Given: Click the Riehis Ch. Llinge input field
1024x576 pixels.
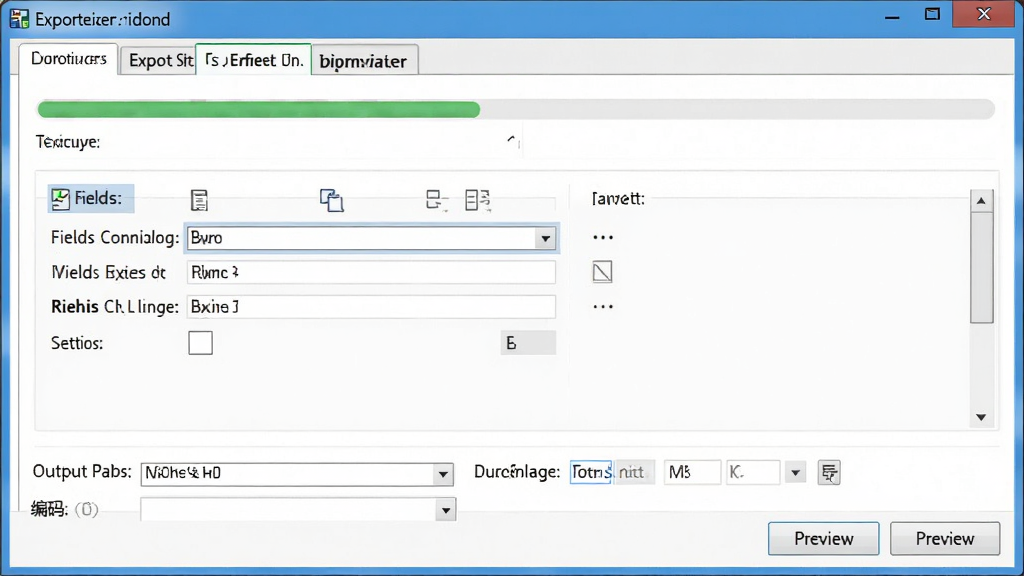Looking at the screenshot, I should point(371,307).
